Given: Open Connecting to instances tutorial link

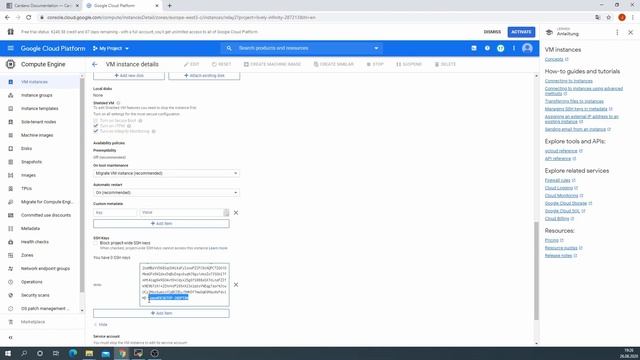Looking at the screenshot, I should pyautogui.click(x=569, y=81).
